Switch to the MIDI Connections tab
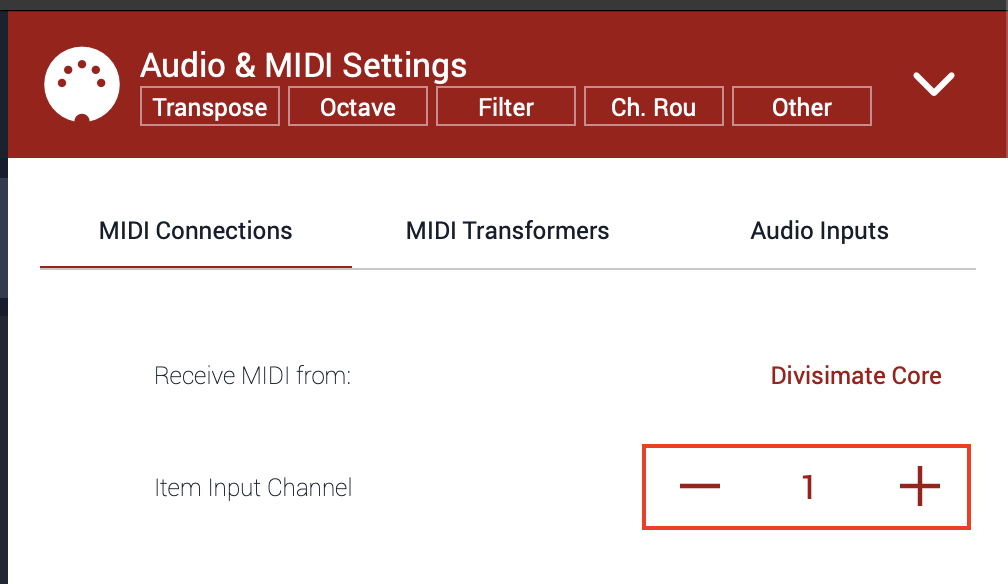 click(x=196, y=231)
